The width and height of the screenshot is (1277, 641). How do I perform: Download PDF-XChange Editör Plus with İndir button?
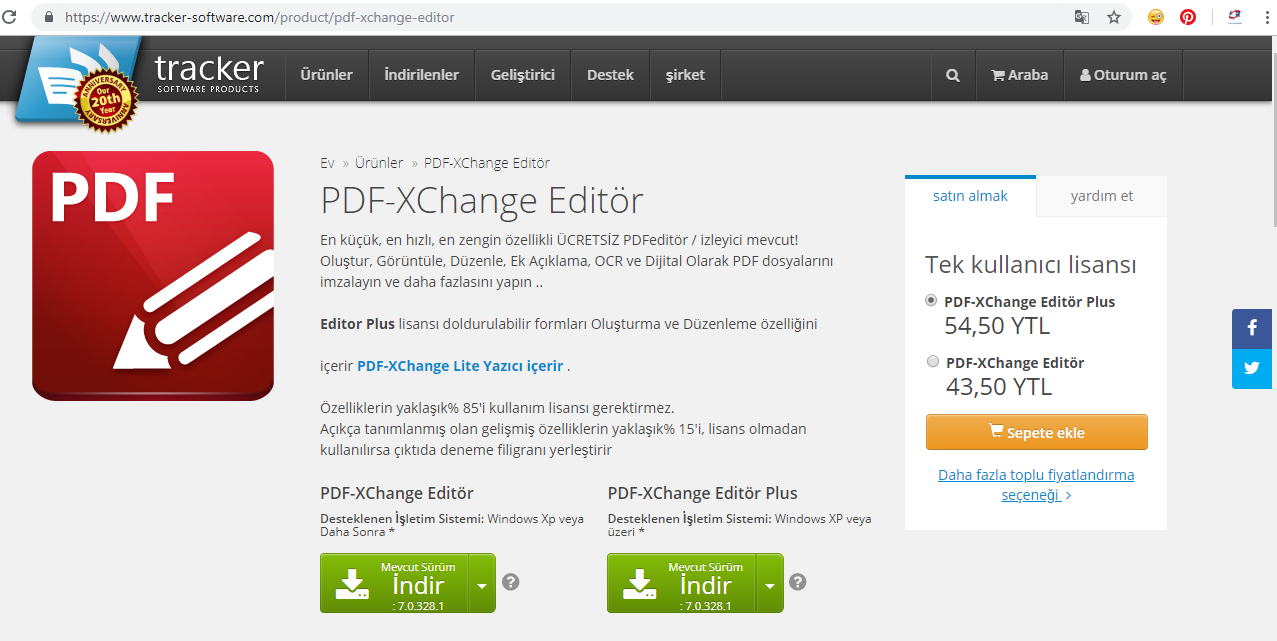point(682,584)
